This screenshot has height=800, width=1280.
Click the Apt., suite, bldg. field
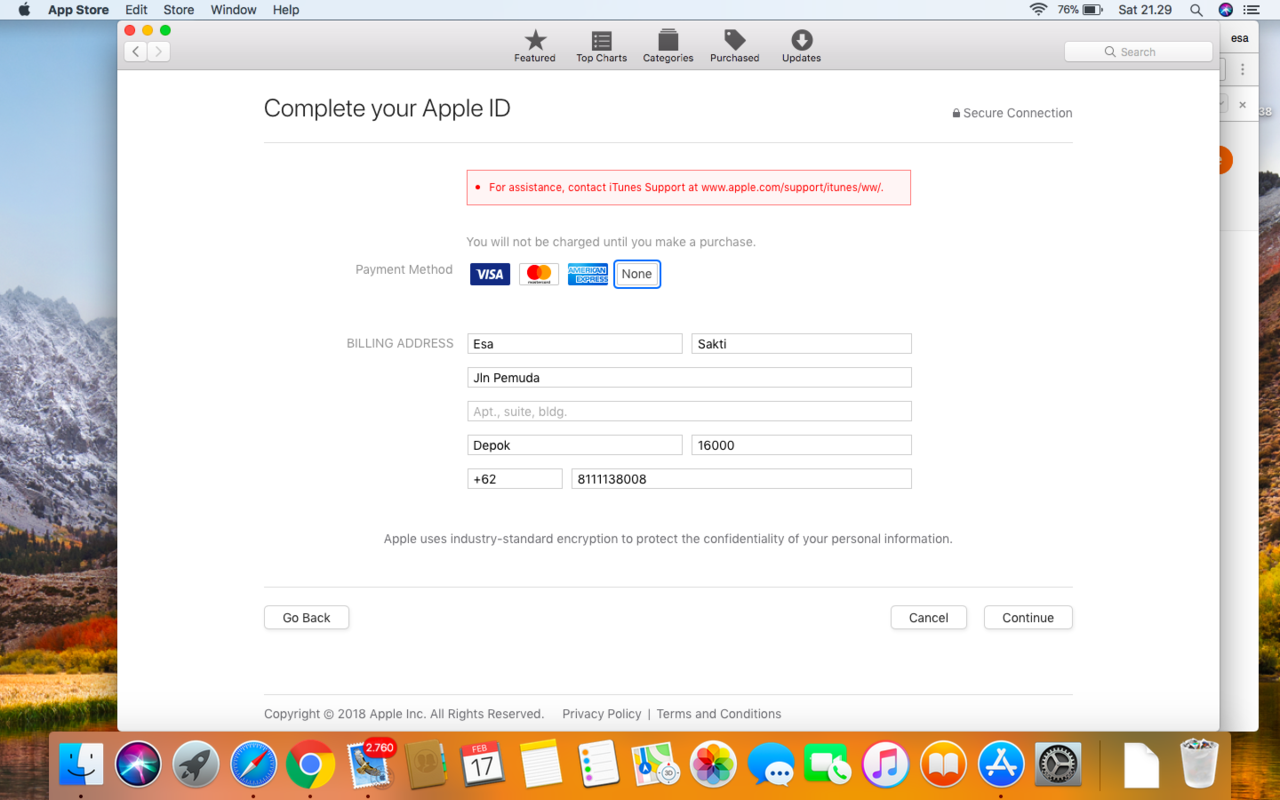coord(689,411)
